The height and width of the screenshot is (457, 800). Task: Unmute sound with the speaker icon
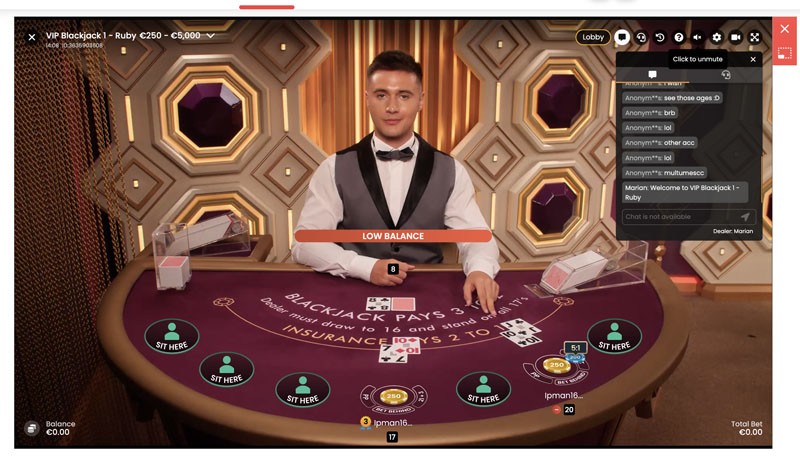[697, 37]
